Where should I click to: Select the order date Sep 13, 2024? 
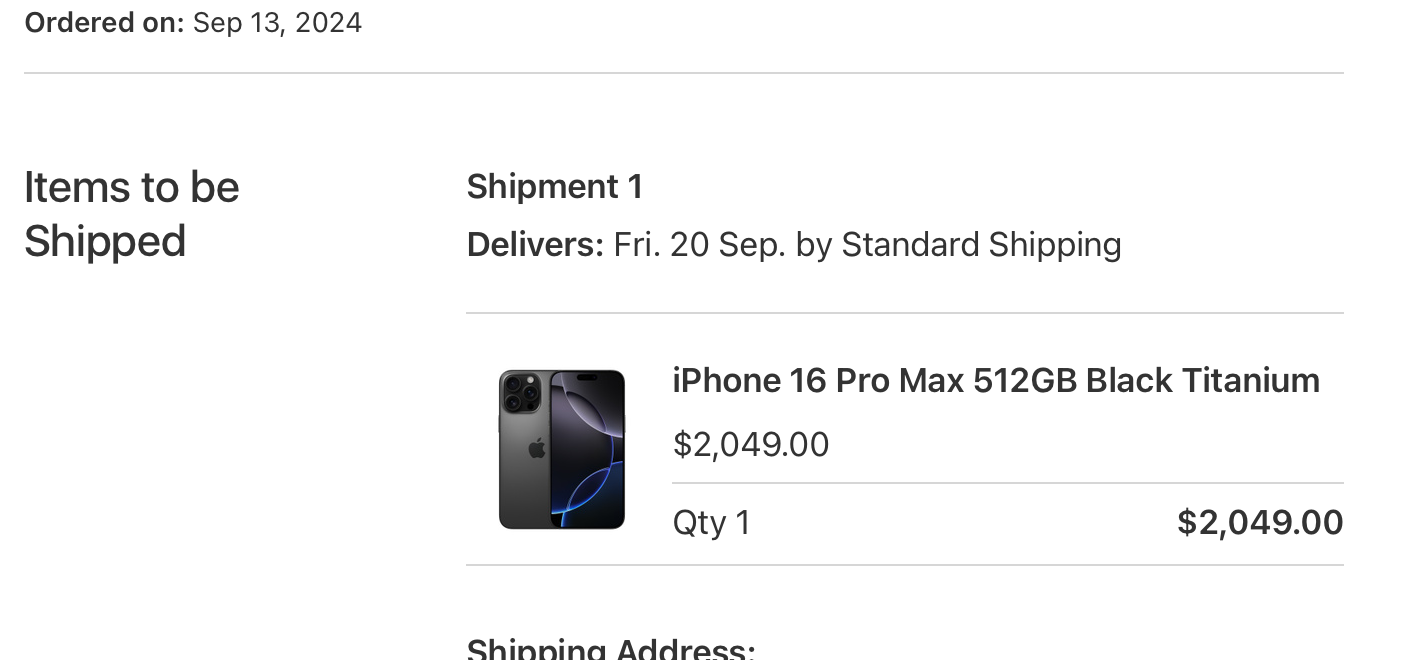tap(277, 22)
